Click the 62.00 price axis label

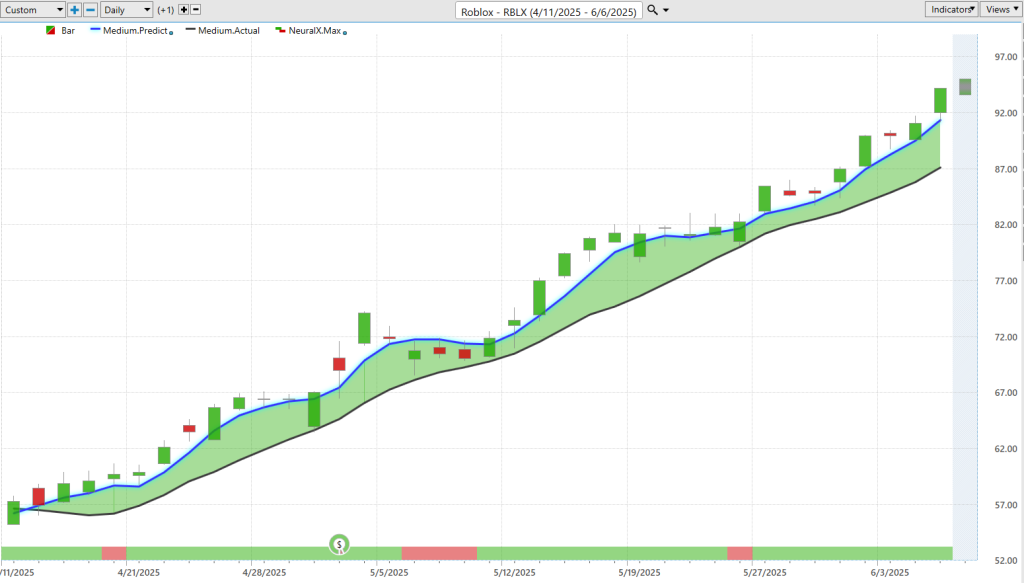[1006, 449]
